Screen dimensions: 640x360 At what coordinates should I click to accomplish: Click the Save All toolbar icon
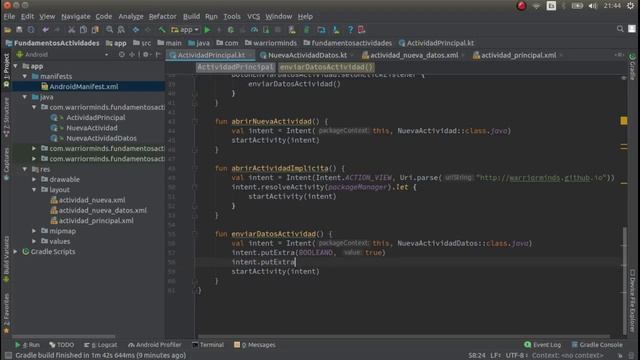(19, 30)
